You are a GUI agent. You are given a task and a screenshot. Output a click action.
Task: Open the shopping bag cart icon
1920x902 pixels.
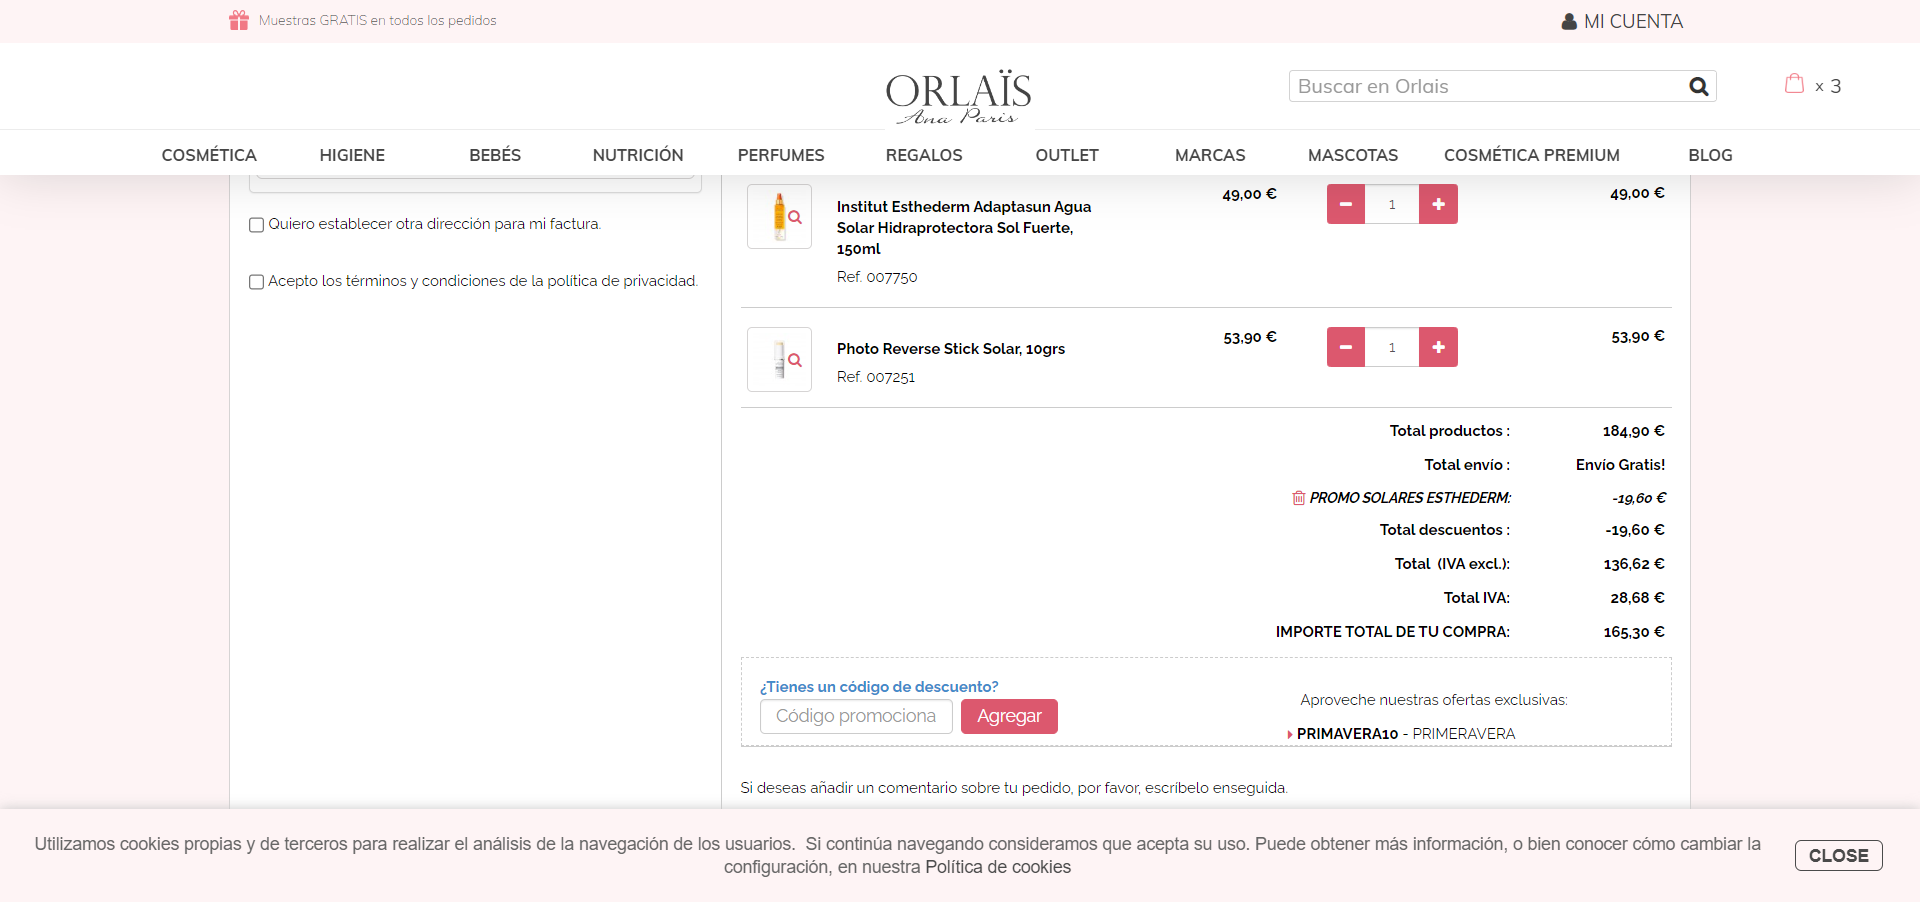(x=1795, y=84)
